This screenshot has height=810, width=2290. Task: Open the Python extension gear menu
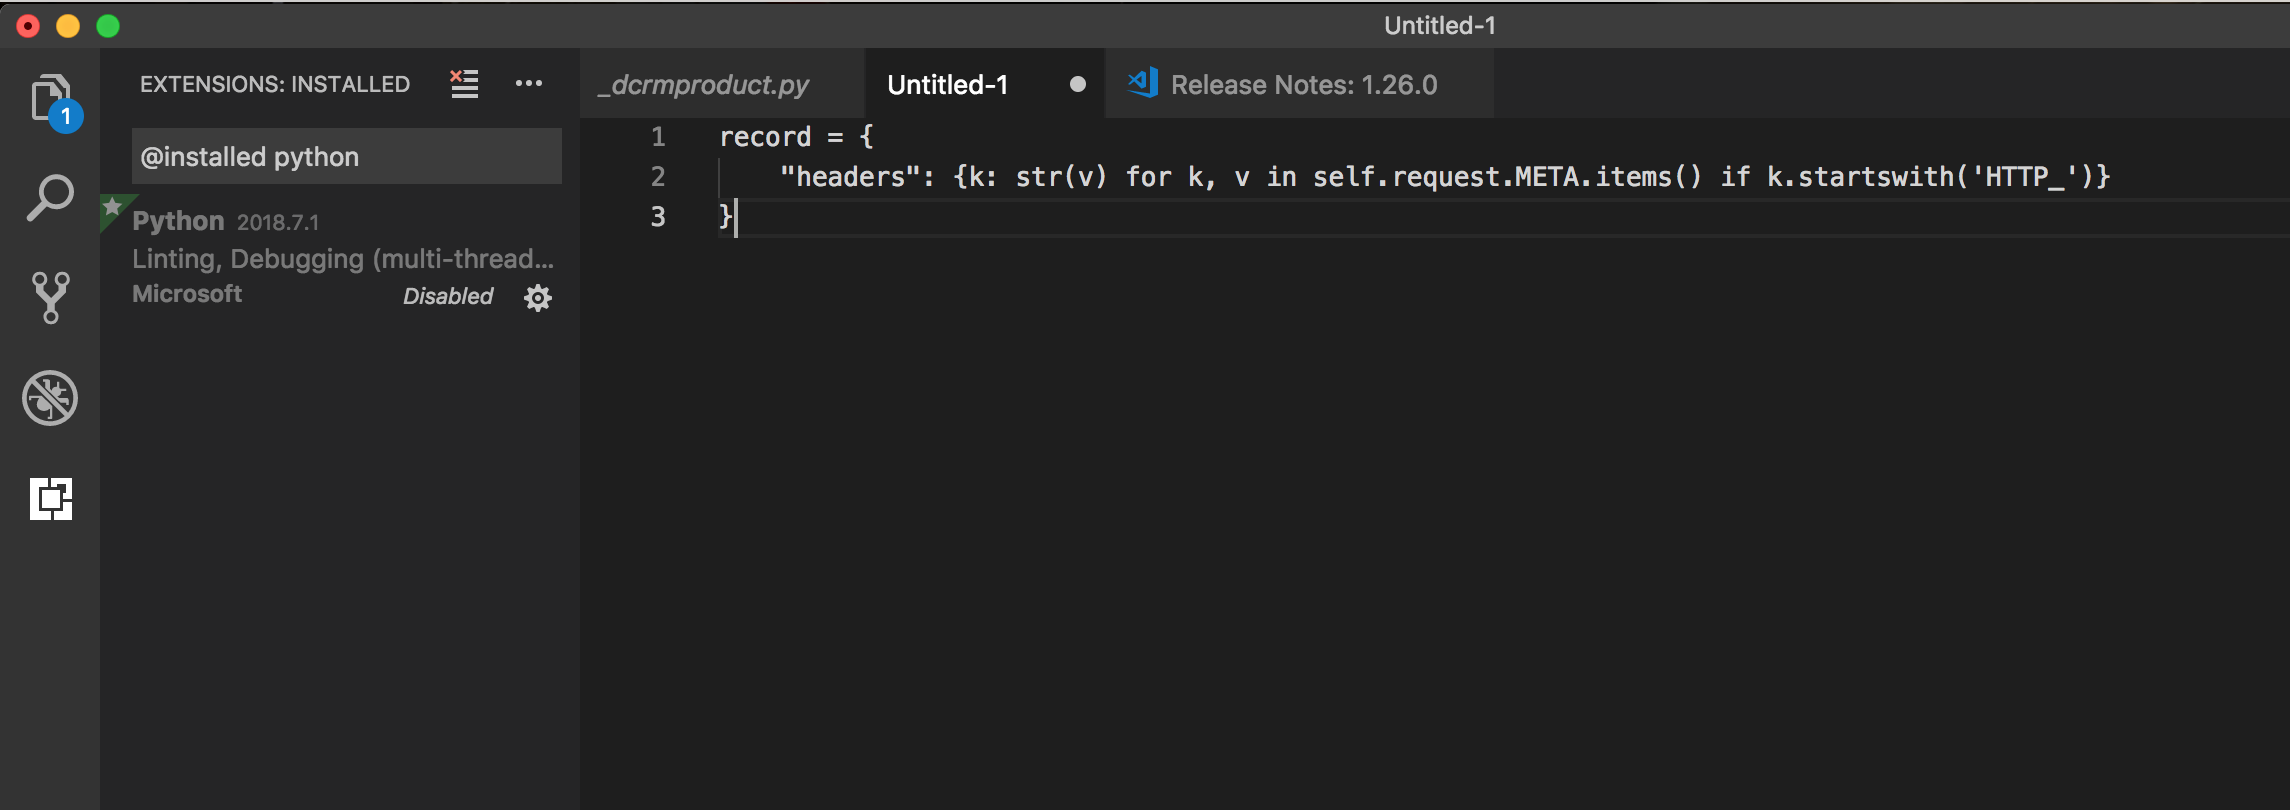point(537,296)
